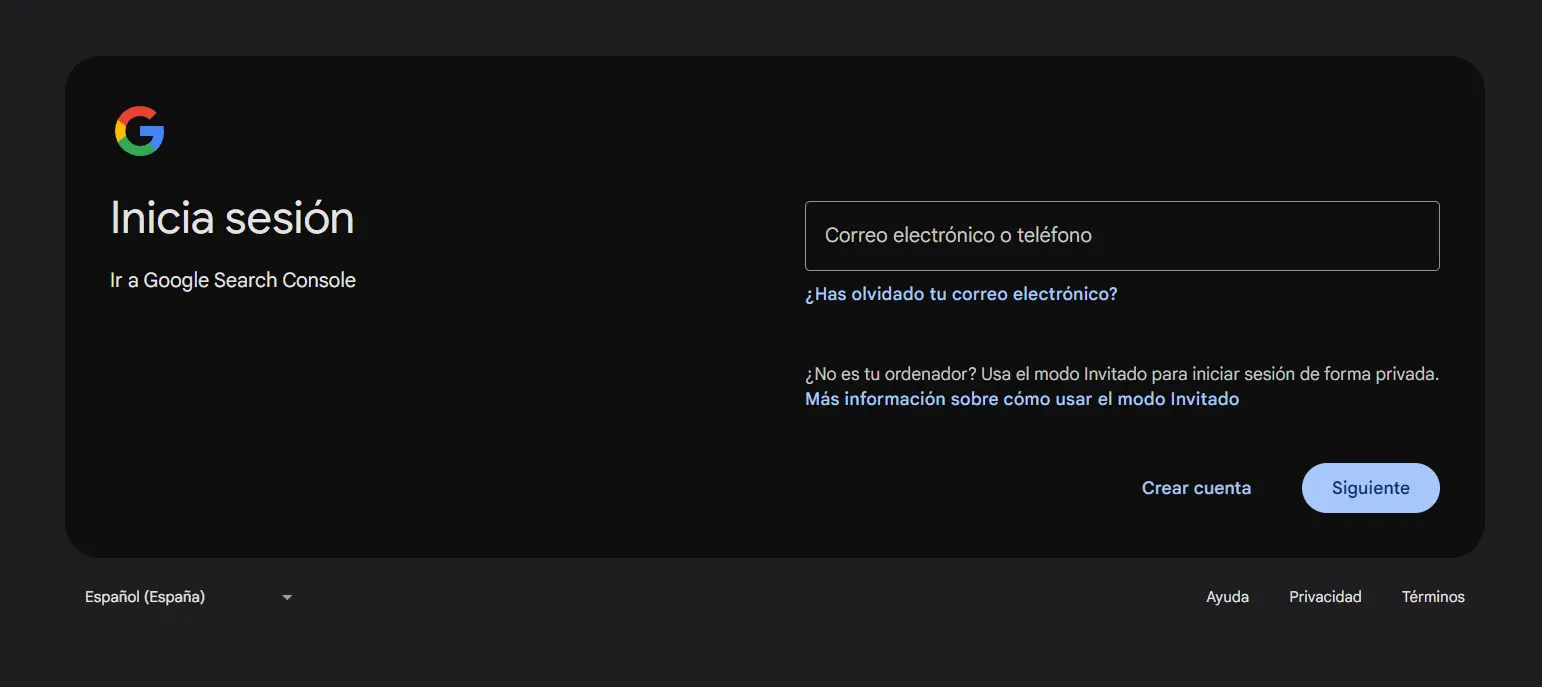Open the Español (España) language dropdown

[x=188, y=597]
